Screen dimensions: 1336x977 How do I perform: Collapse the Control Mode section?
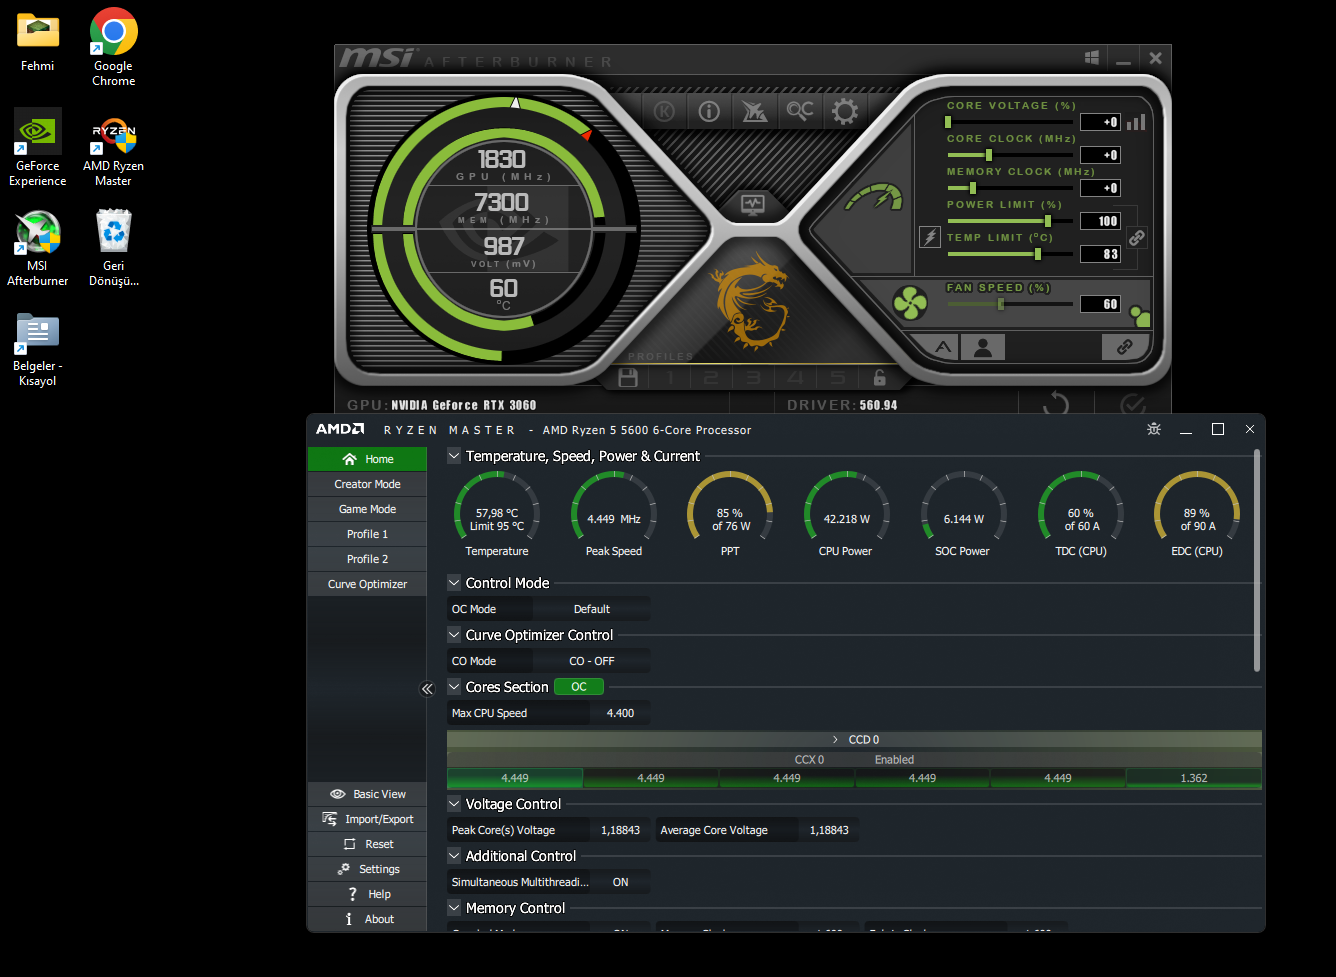click(x=454, y=583)
